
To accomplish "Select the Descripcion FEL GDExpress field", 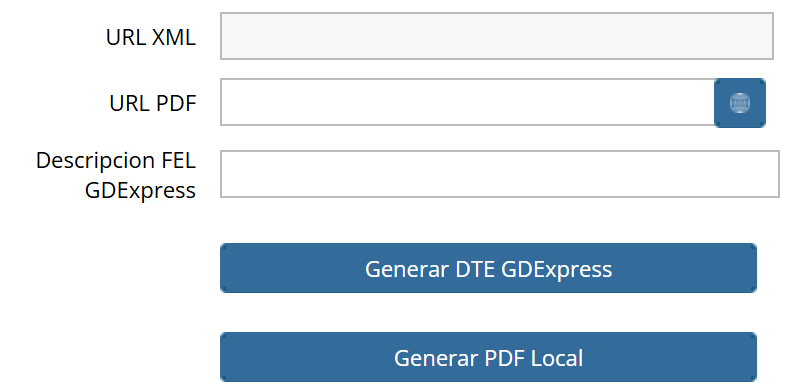I will (499, 174).
